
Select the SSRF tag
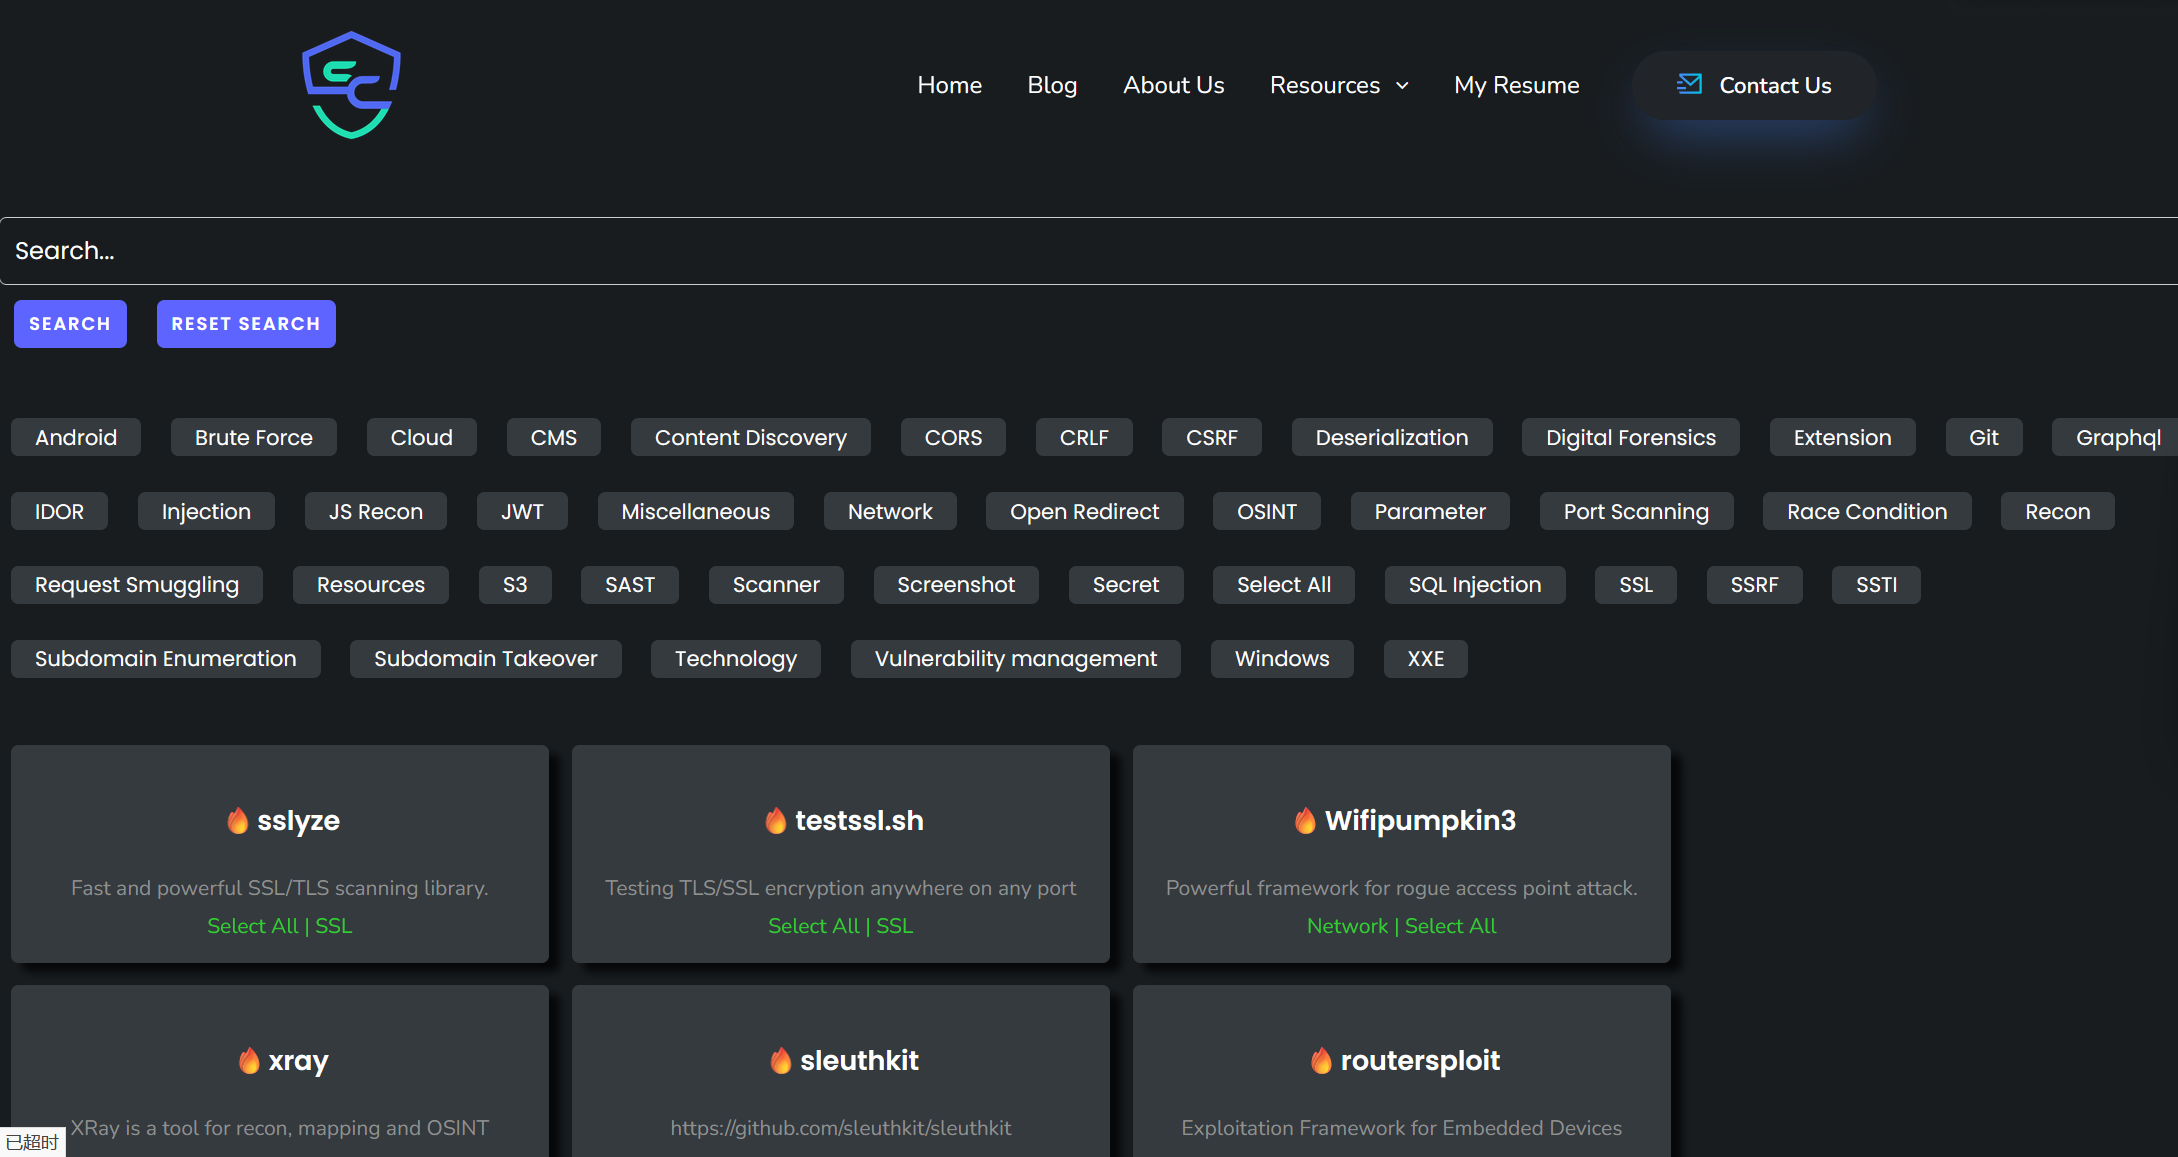(x=1755, y=585)
